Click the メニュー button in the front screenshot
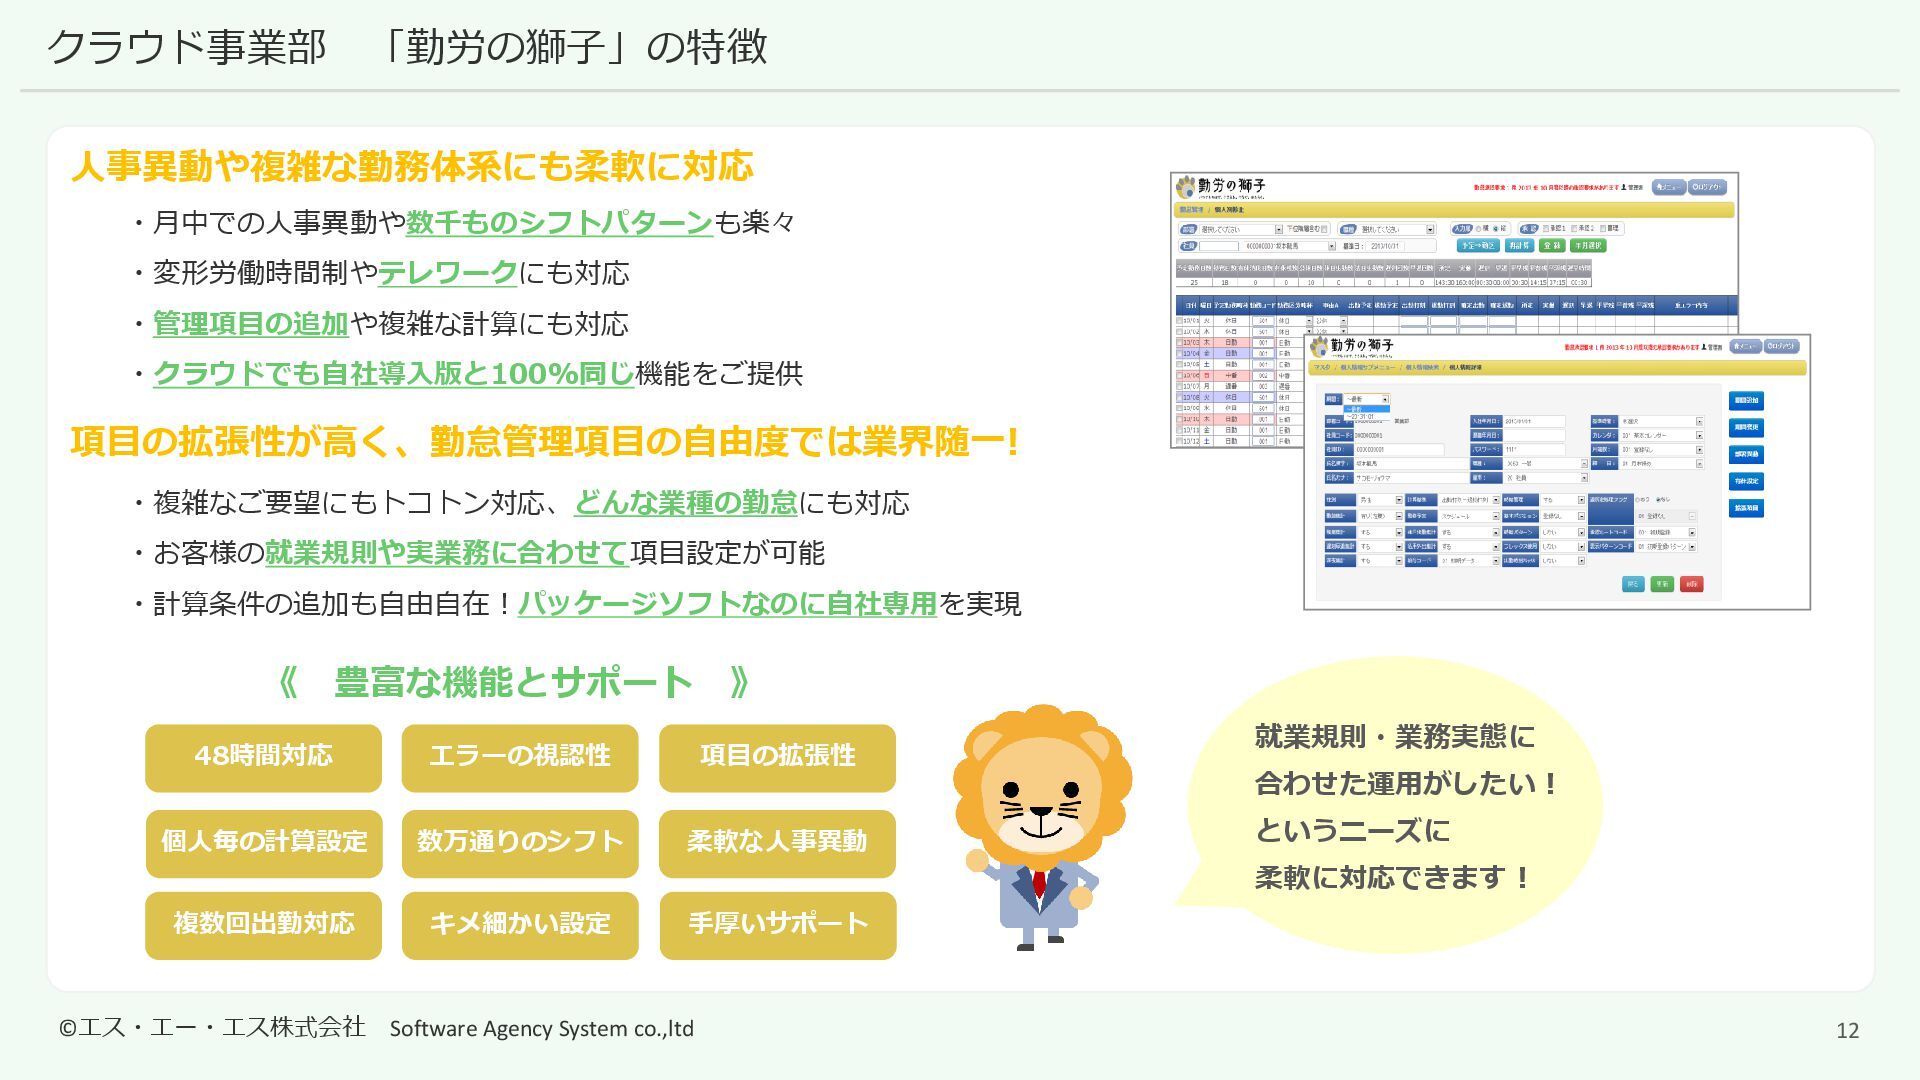 pyautogui.click(x=1746, y=346)
